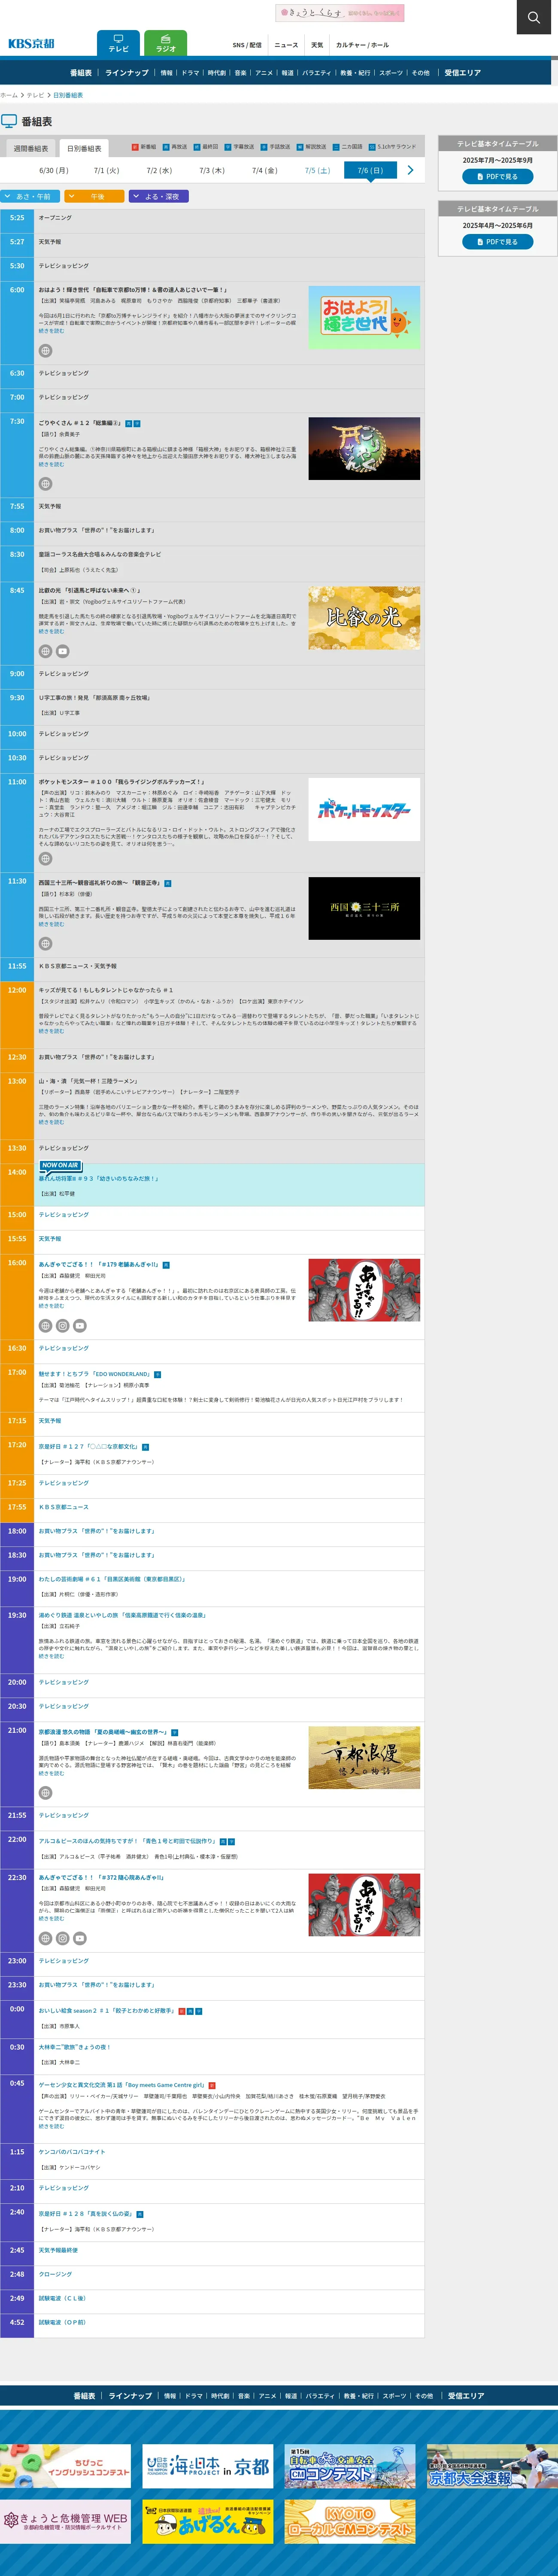Open globe icon for 22:30 あんぎゃでござる

(x=45, y=1938)
